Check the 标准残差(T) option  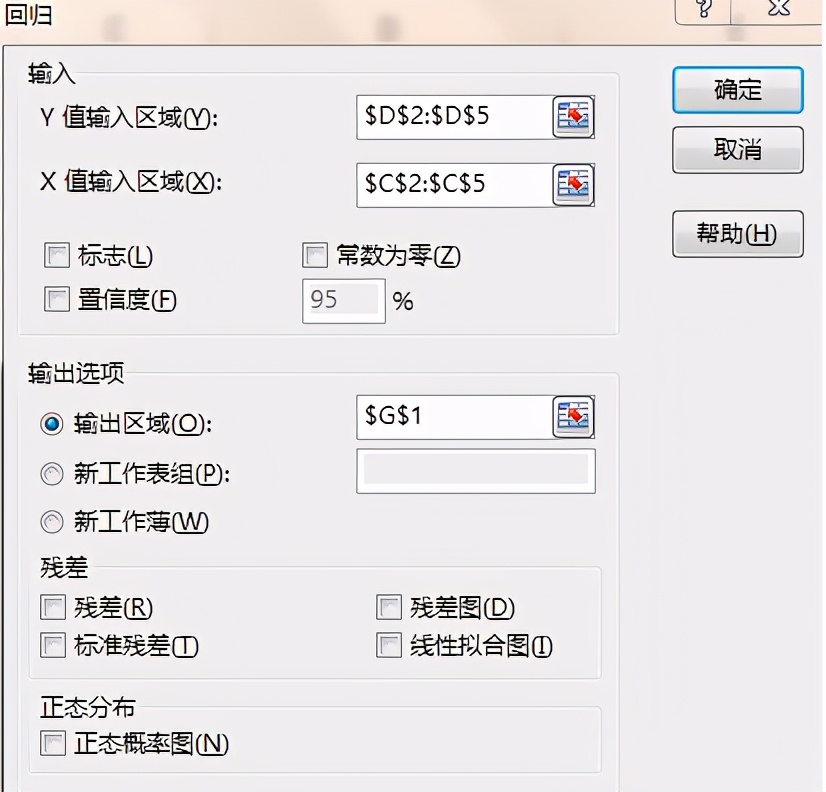(52, 647)
